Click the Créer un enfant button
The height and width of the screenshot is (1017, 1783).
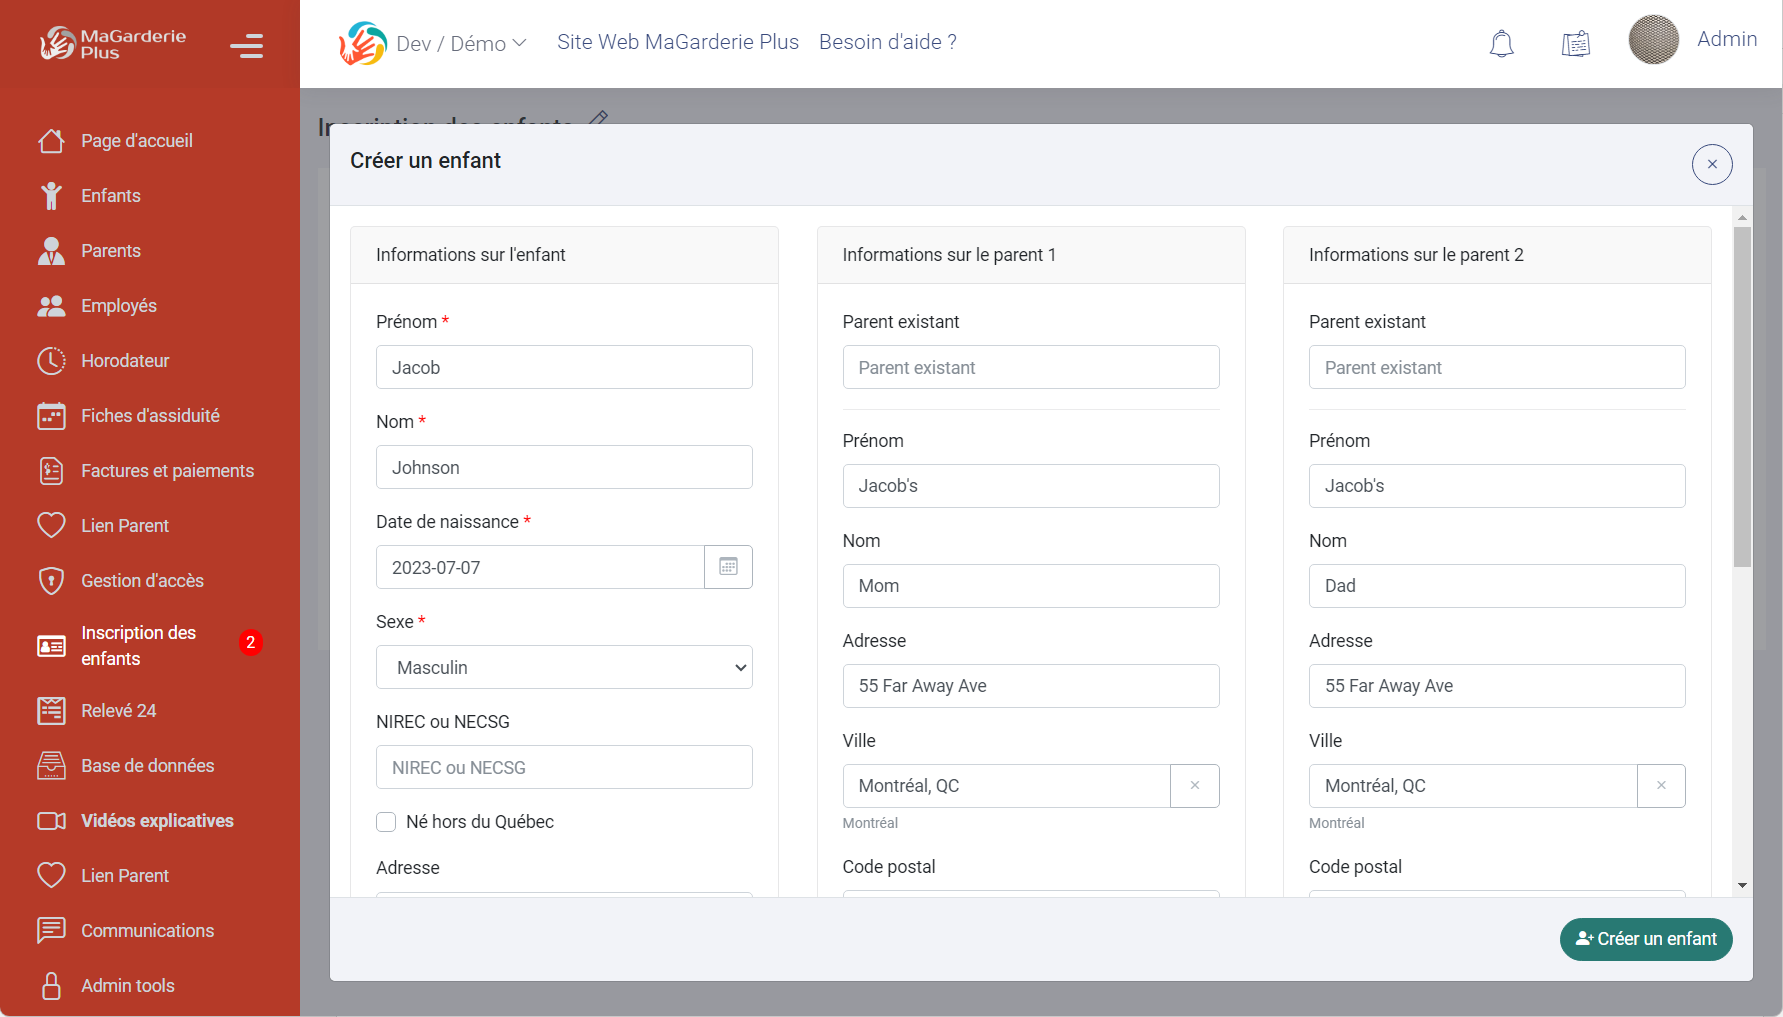coord(1645,939)
